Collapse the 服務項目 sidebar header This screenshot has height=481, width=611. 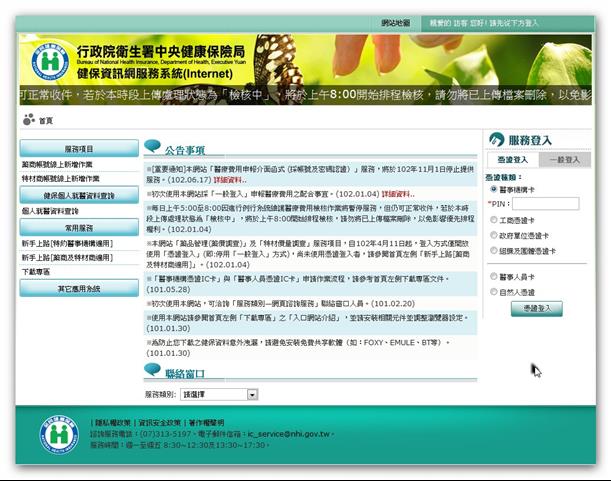pyautogui.click(x=79, y=147)
